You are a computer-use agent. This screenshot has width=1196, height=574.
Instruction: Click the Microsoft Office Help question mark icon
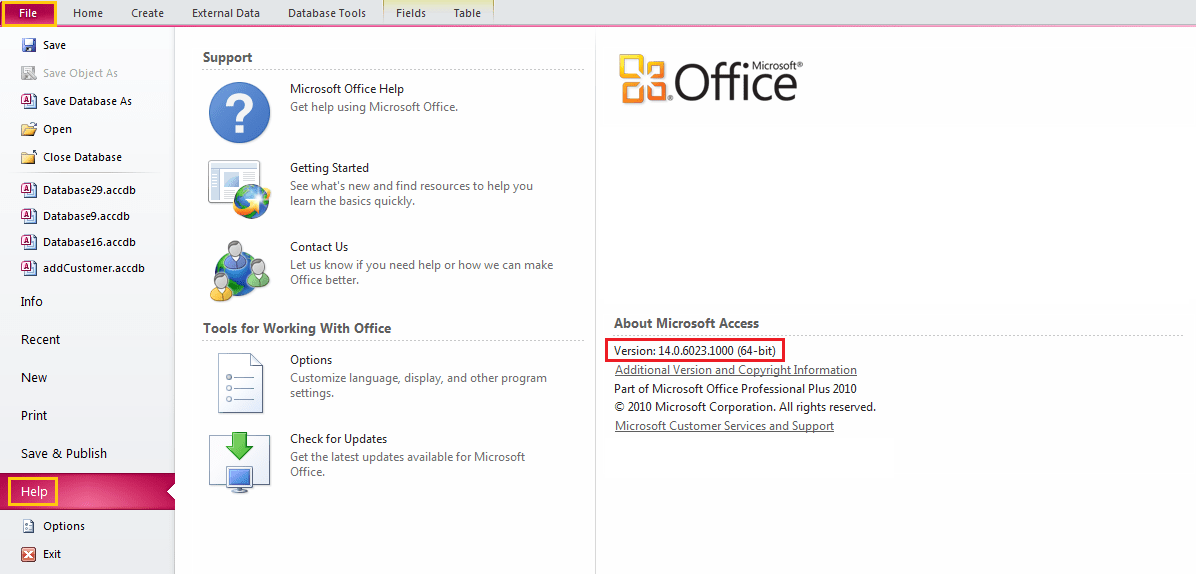pyautogui.click(x=240, y=112)
